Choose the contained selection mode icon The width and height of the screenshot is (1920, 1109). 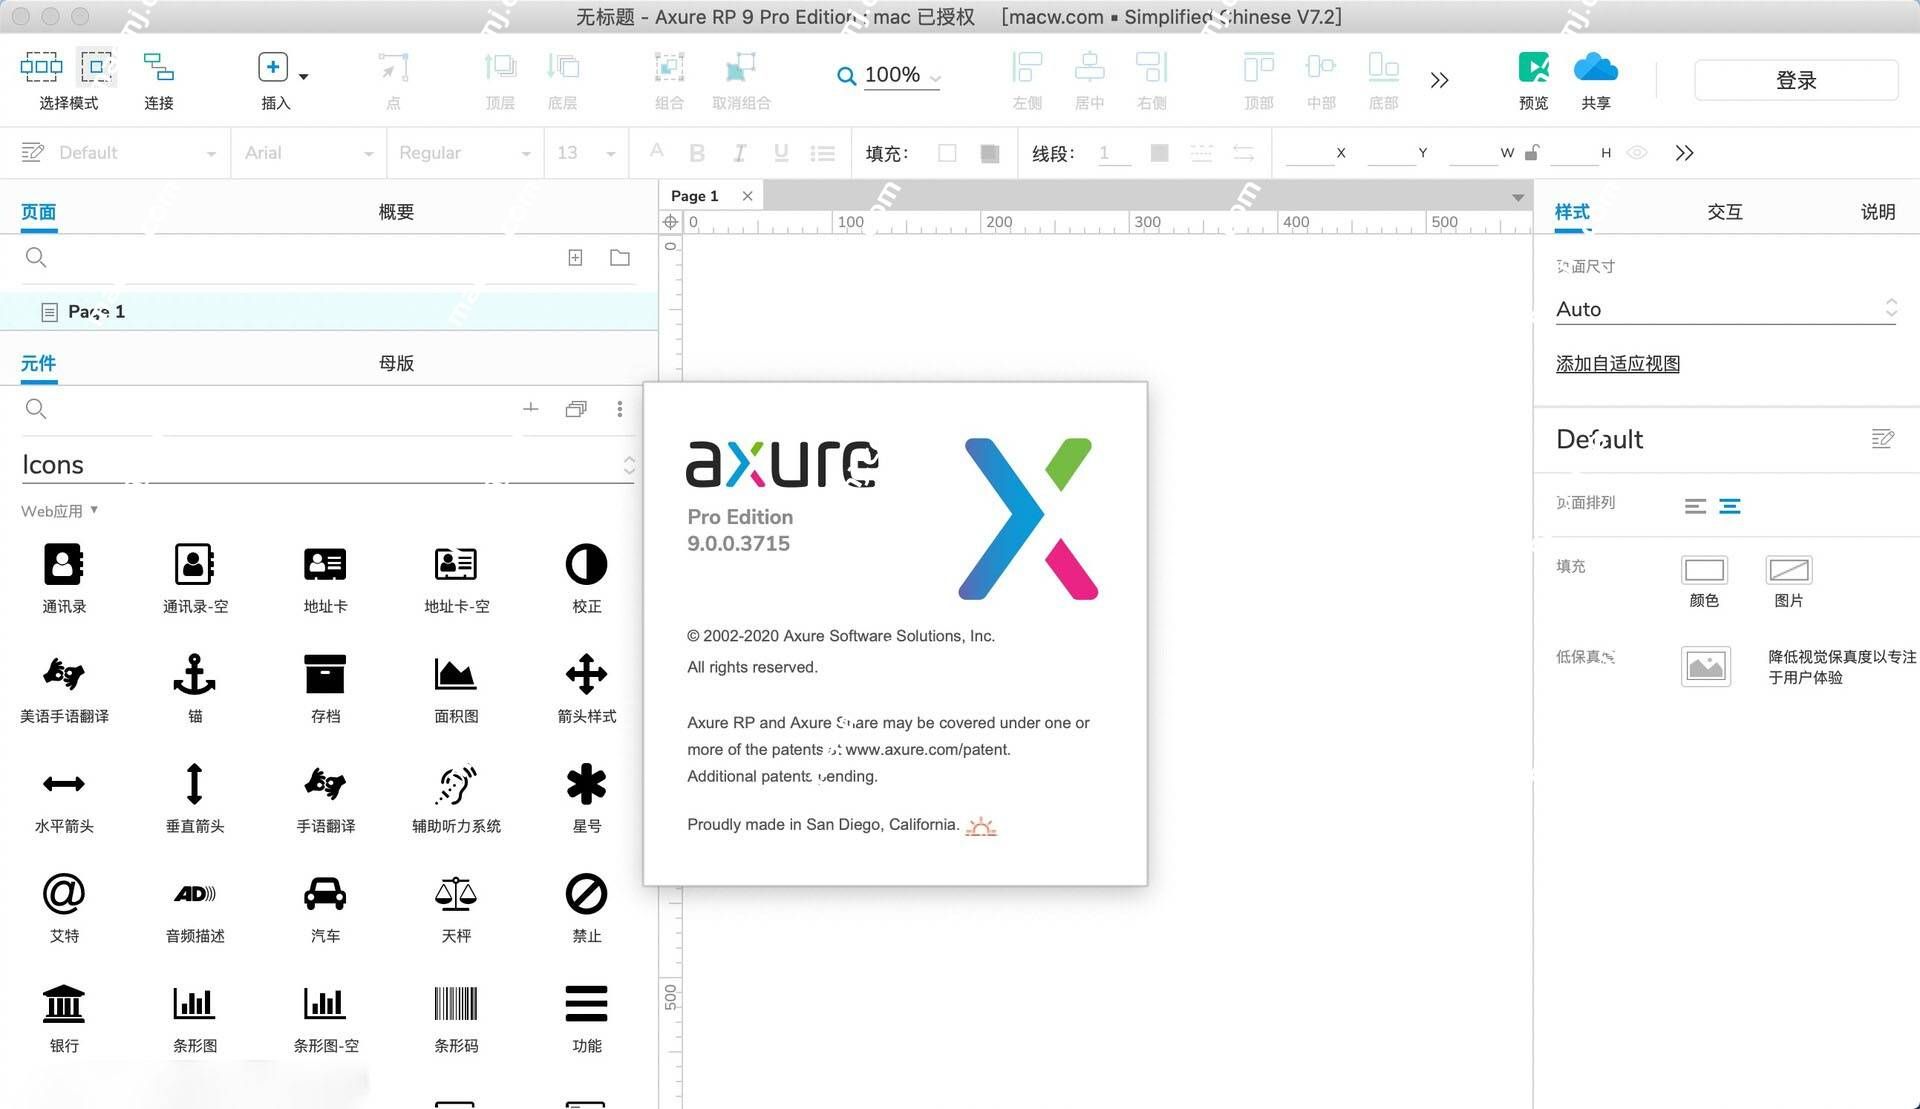97,67
